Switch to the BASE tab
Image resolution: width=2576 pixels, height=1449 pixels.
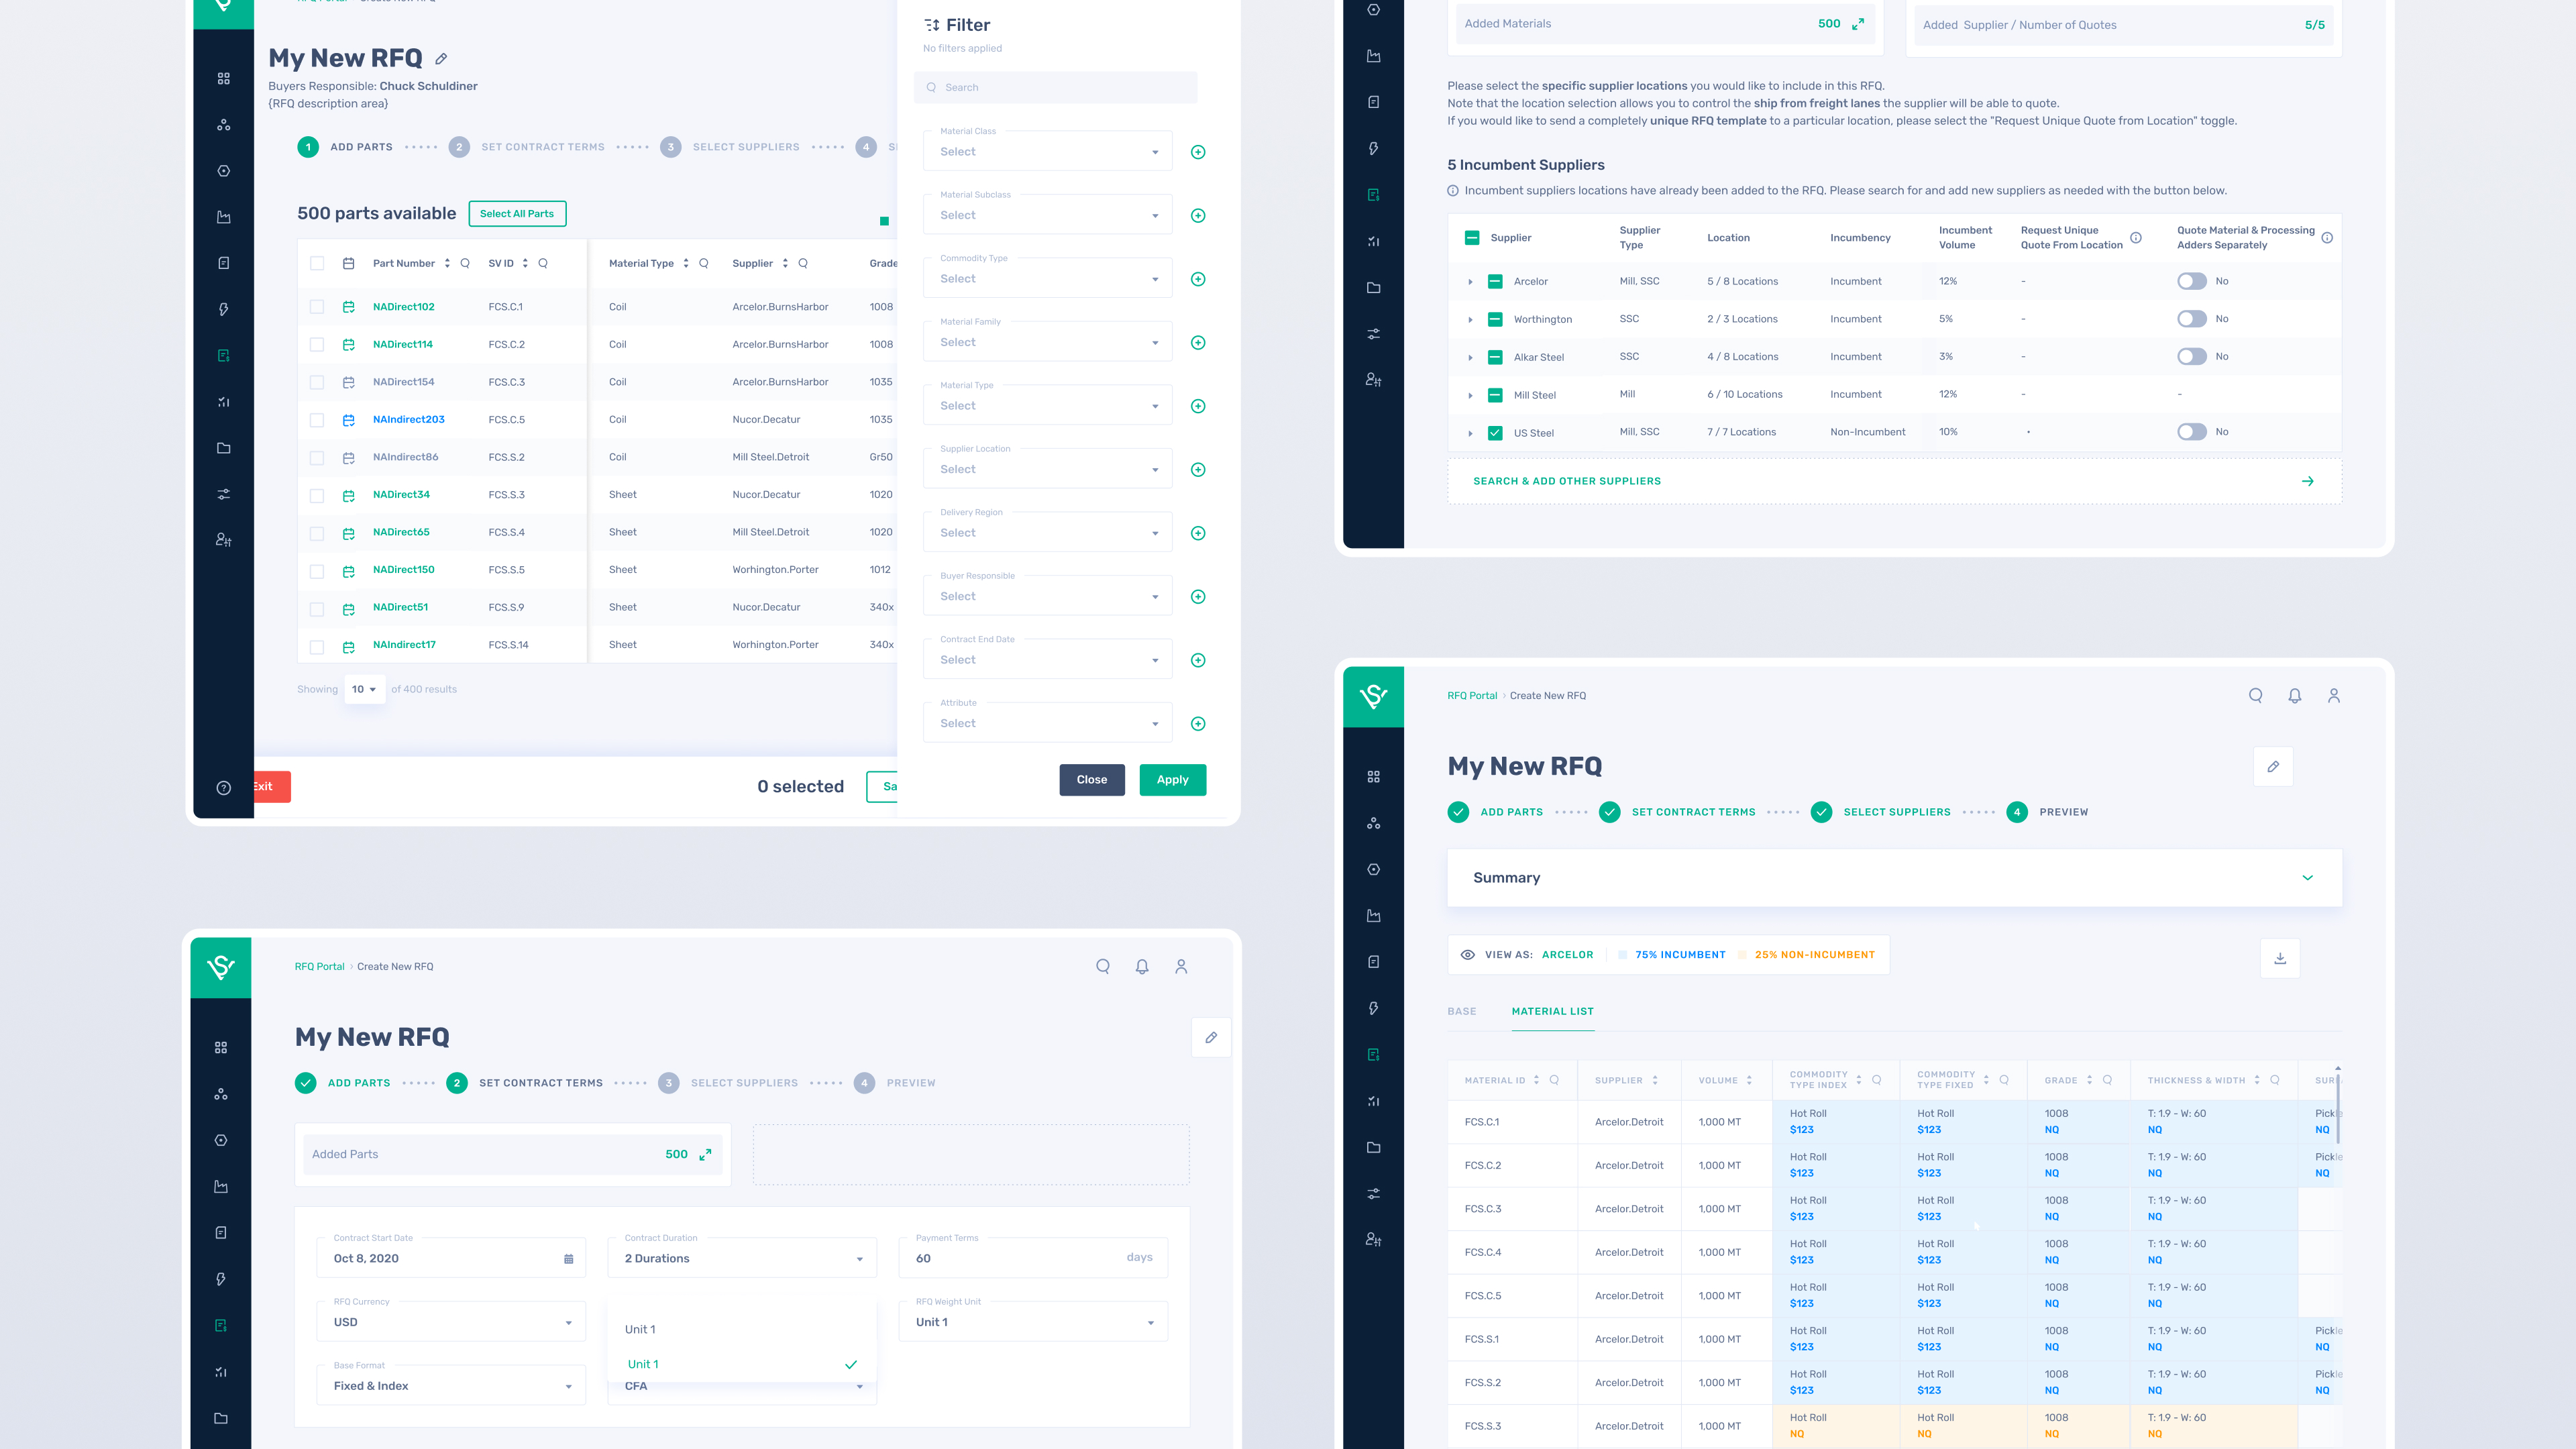(1462, 1011)
